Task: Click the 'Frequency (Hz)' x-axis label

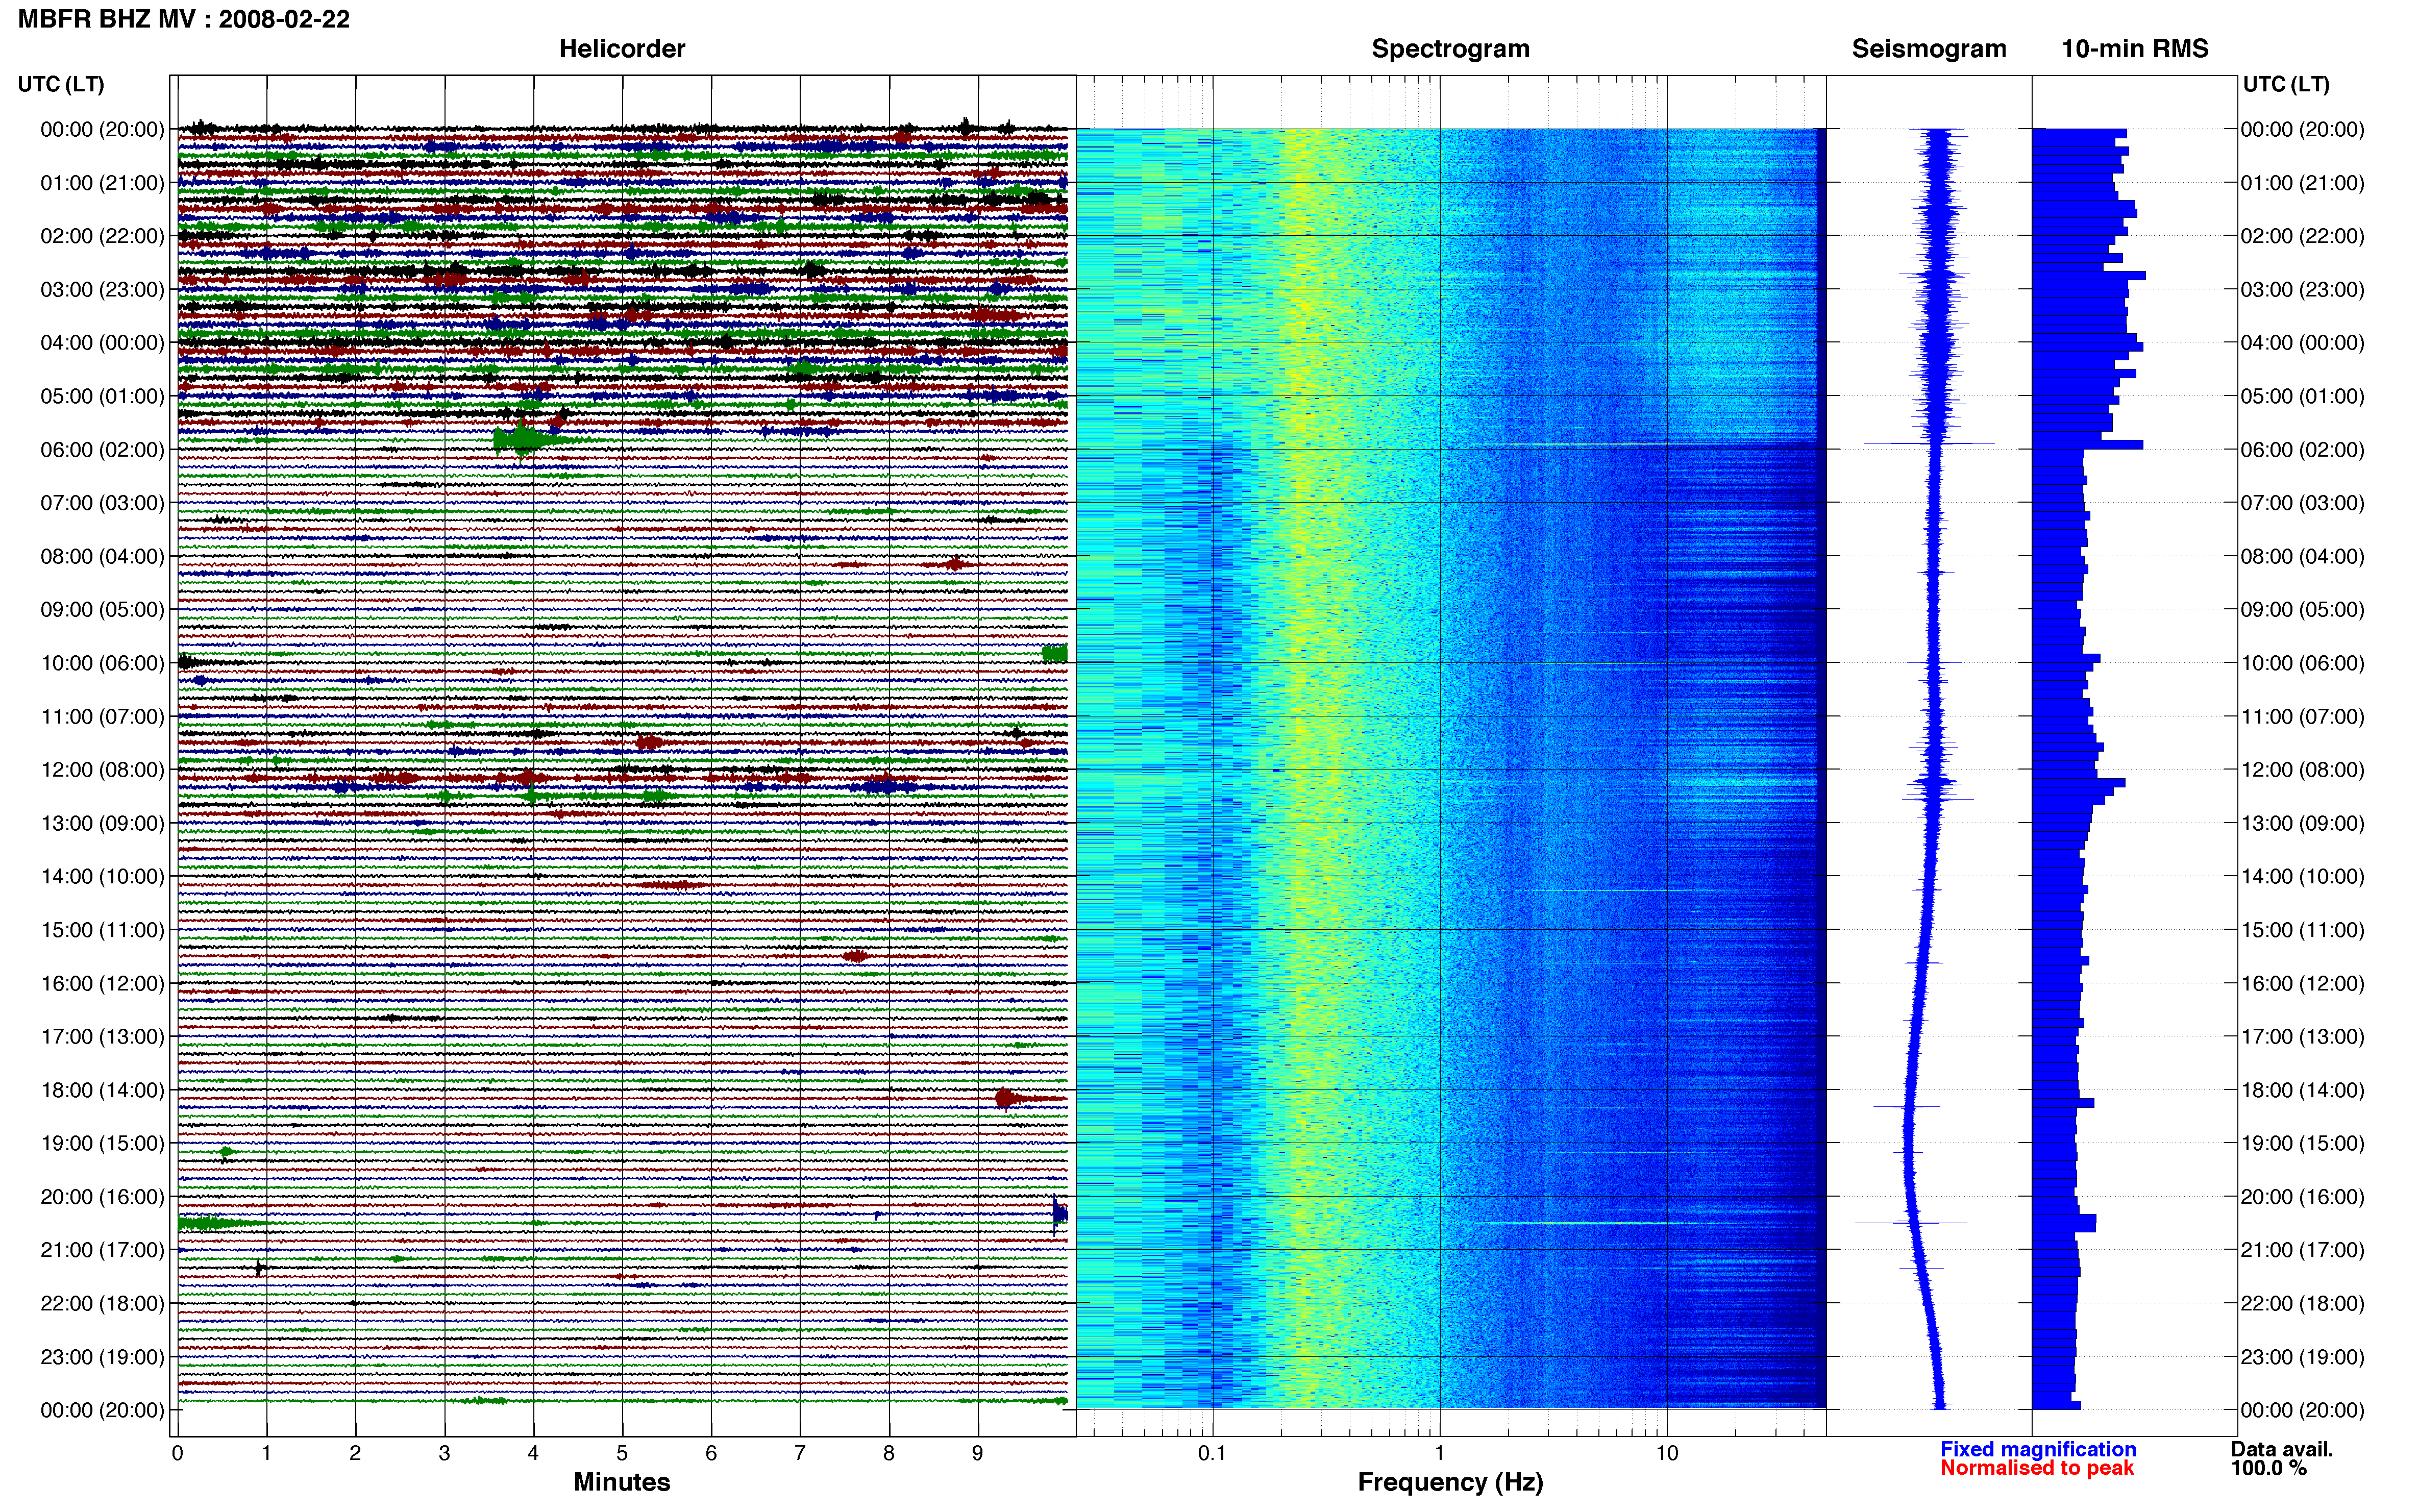Action: [1450, 1482]
